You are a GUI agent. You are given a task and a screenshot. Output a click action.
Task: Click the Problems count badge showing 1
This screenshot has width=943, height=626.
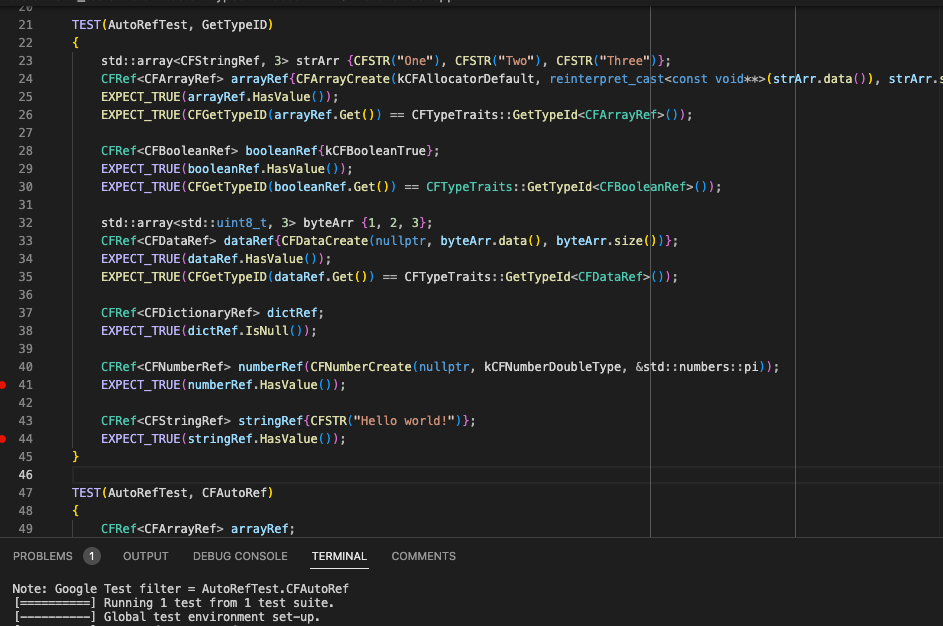90,556
